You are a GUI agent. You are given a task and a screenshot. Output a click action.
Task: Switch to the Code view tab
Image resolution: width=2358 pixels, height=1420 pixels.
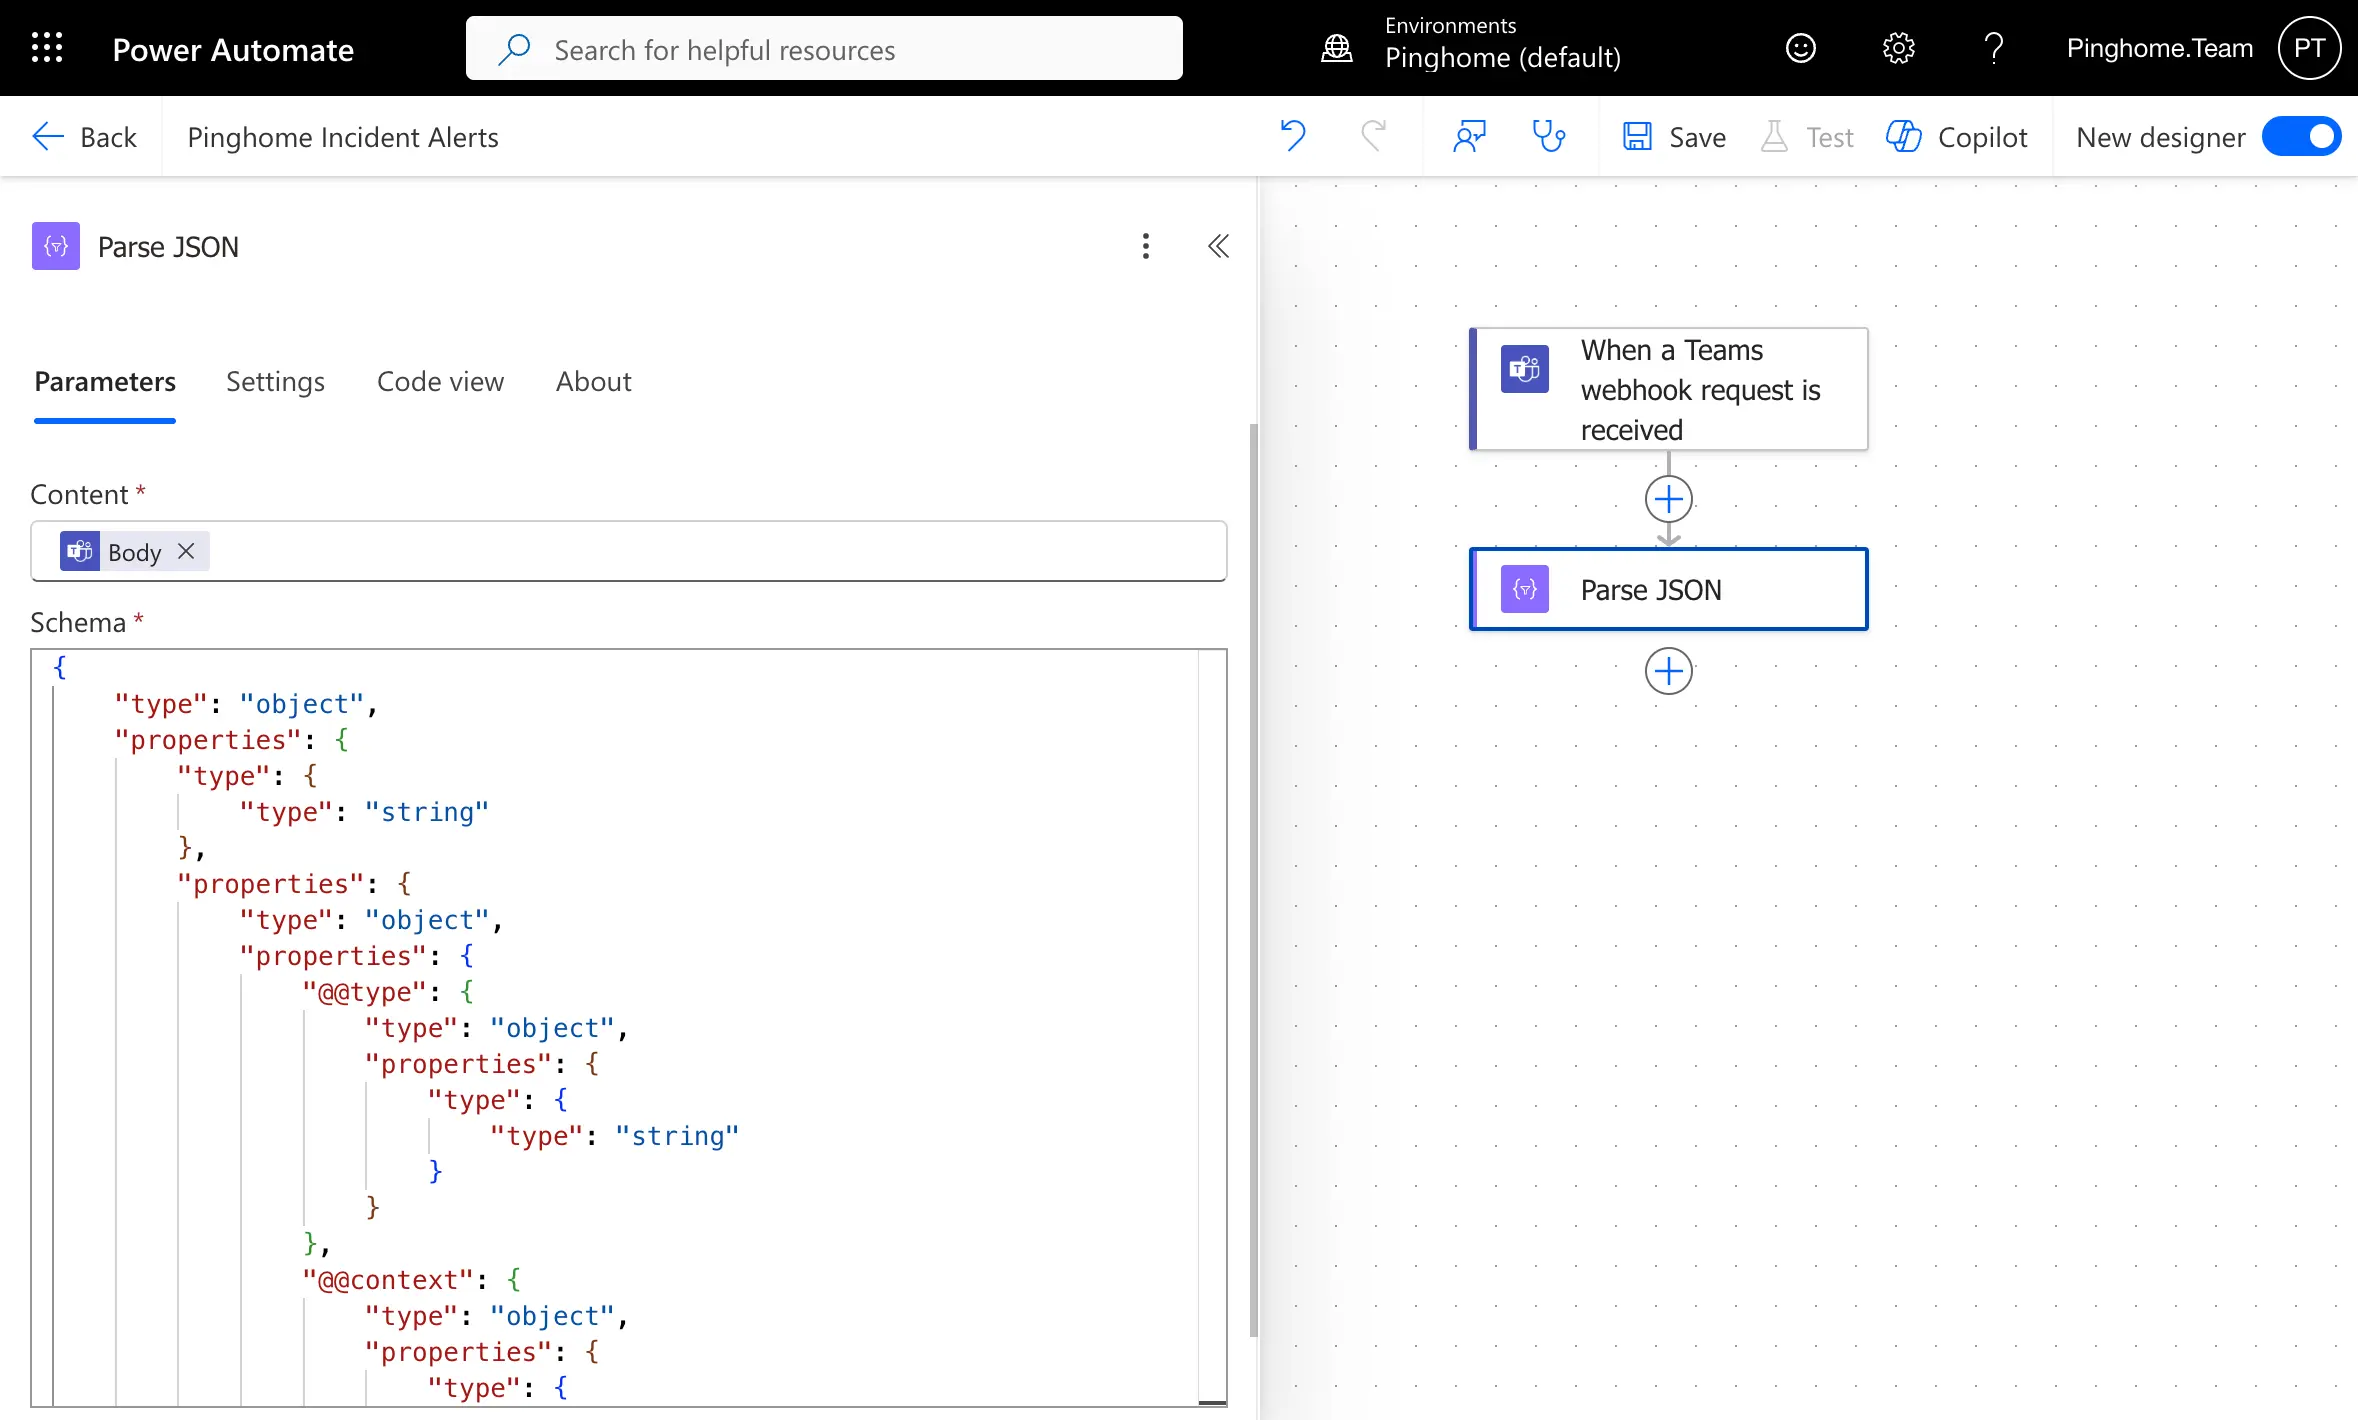[x=440, y=381]
